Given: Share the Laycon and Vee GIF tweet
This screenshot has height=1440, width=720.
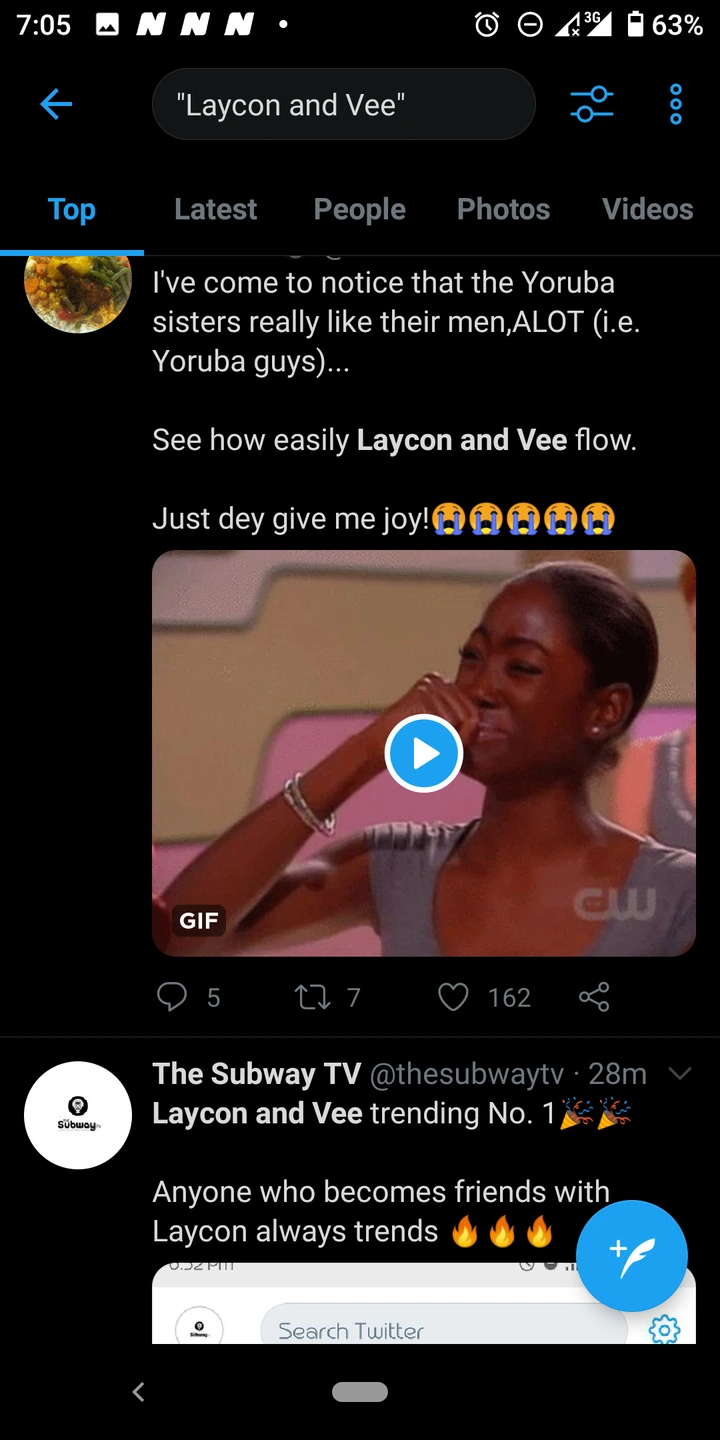Looking at the screenshot, I should [594, 996].
